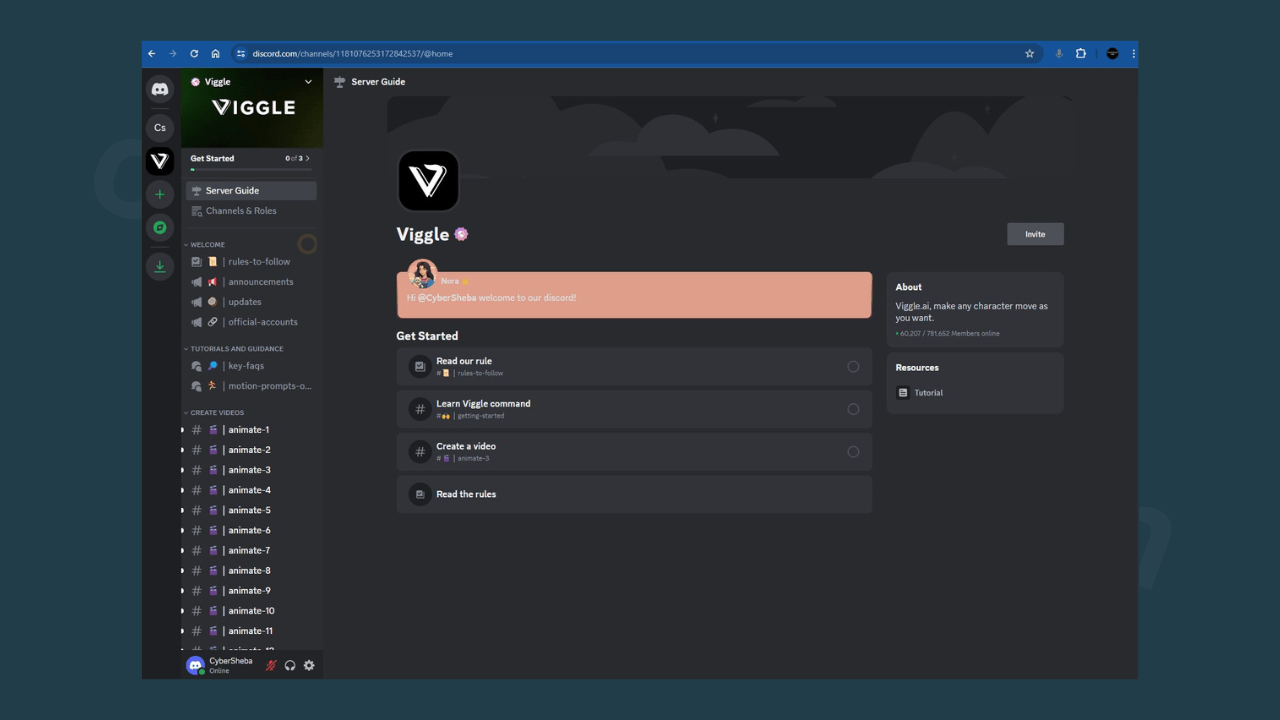Click @CyberSheba mention in welcome message
Screen dimensions: 1280x720
click(446, 298)
